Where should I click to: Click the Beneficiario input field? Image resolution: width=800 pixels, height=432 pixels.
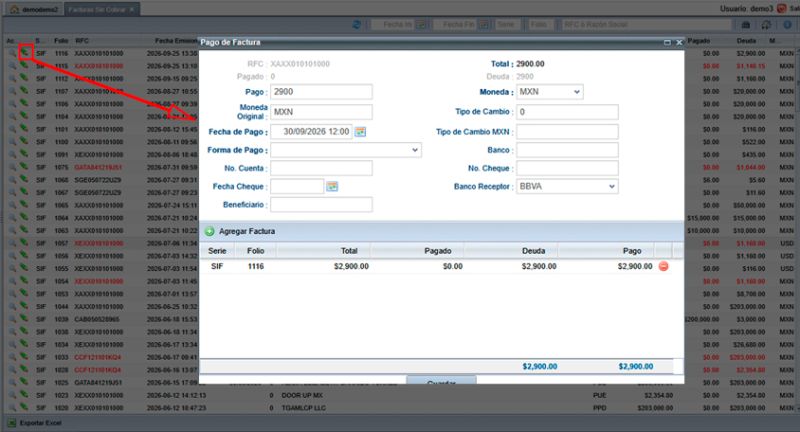point(321,205)
